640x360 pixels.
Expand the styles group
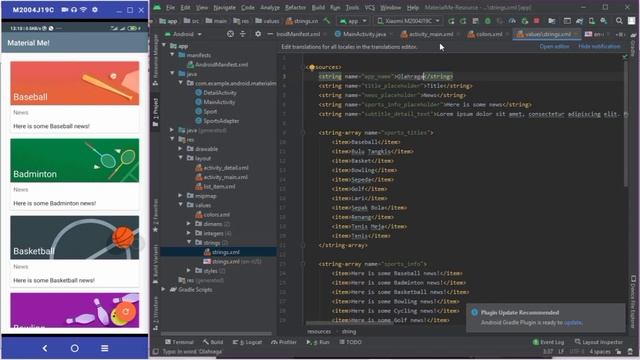click(189, 271)
